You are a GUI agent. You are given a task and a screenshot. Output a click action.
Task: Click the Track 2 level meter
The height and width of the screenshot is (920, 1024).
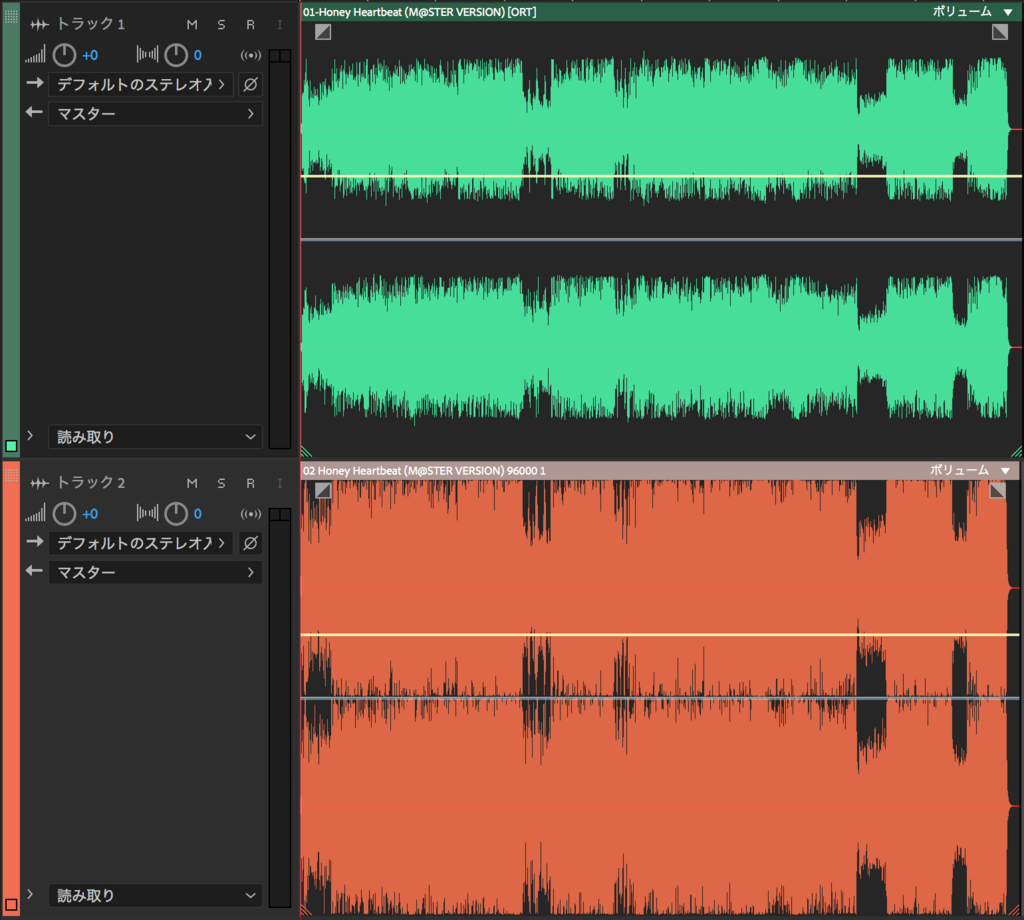(280, 707)
